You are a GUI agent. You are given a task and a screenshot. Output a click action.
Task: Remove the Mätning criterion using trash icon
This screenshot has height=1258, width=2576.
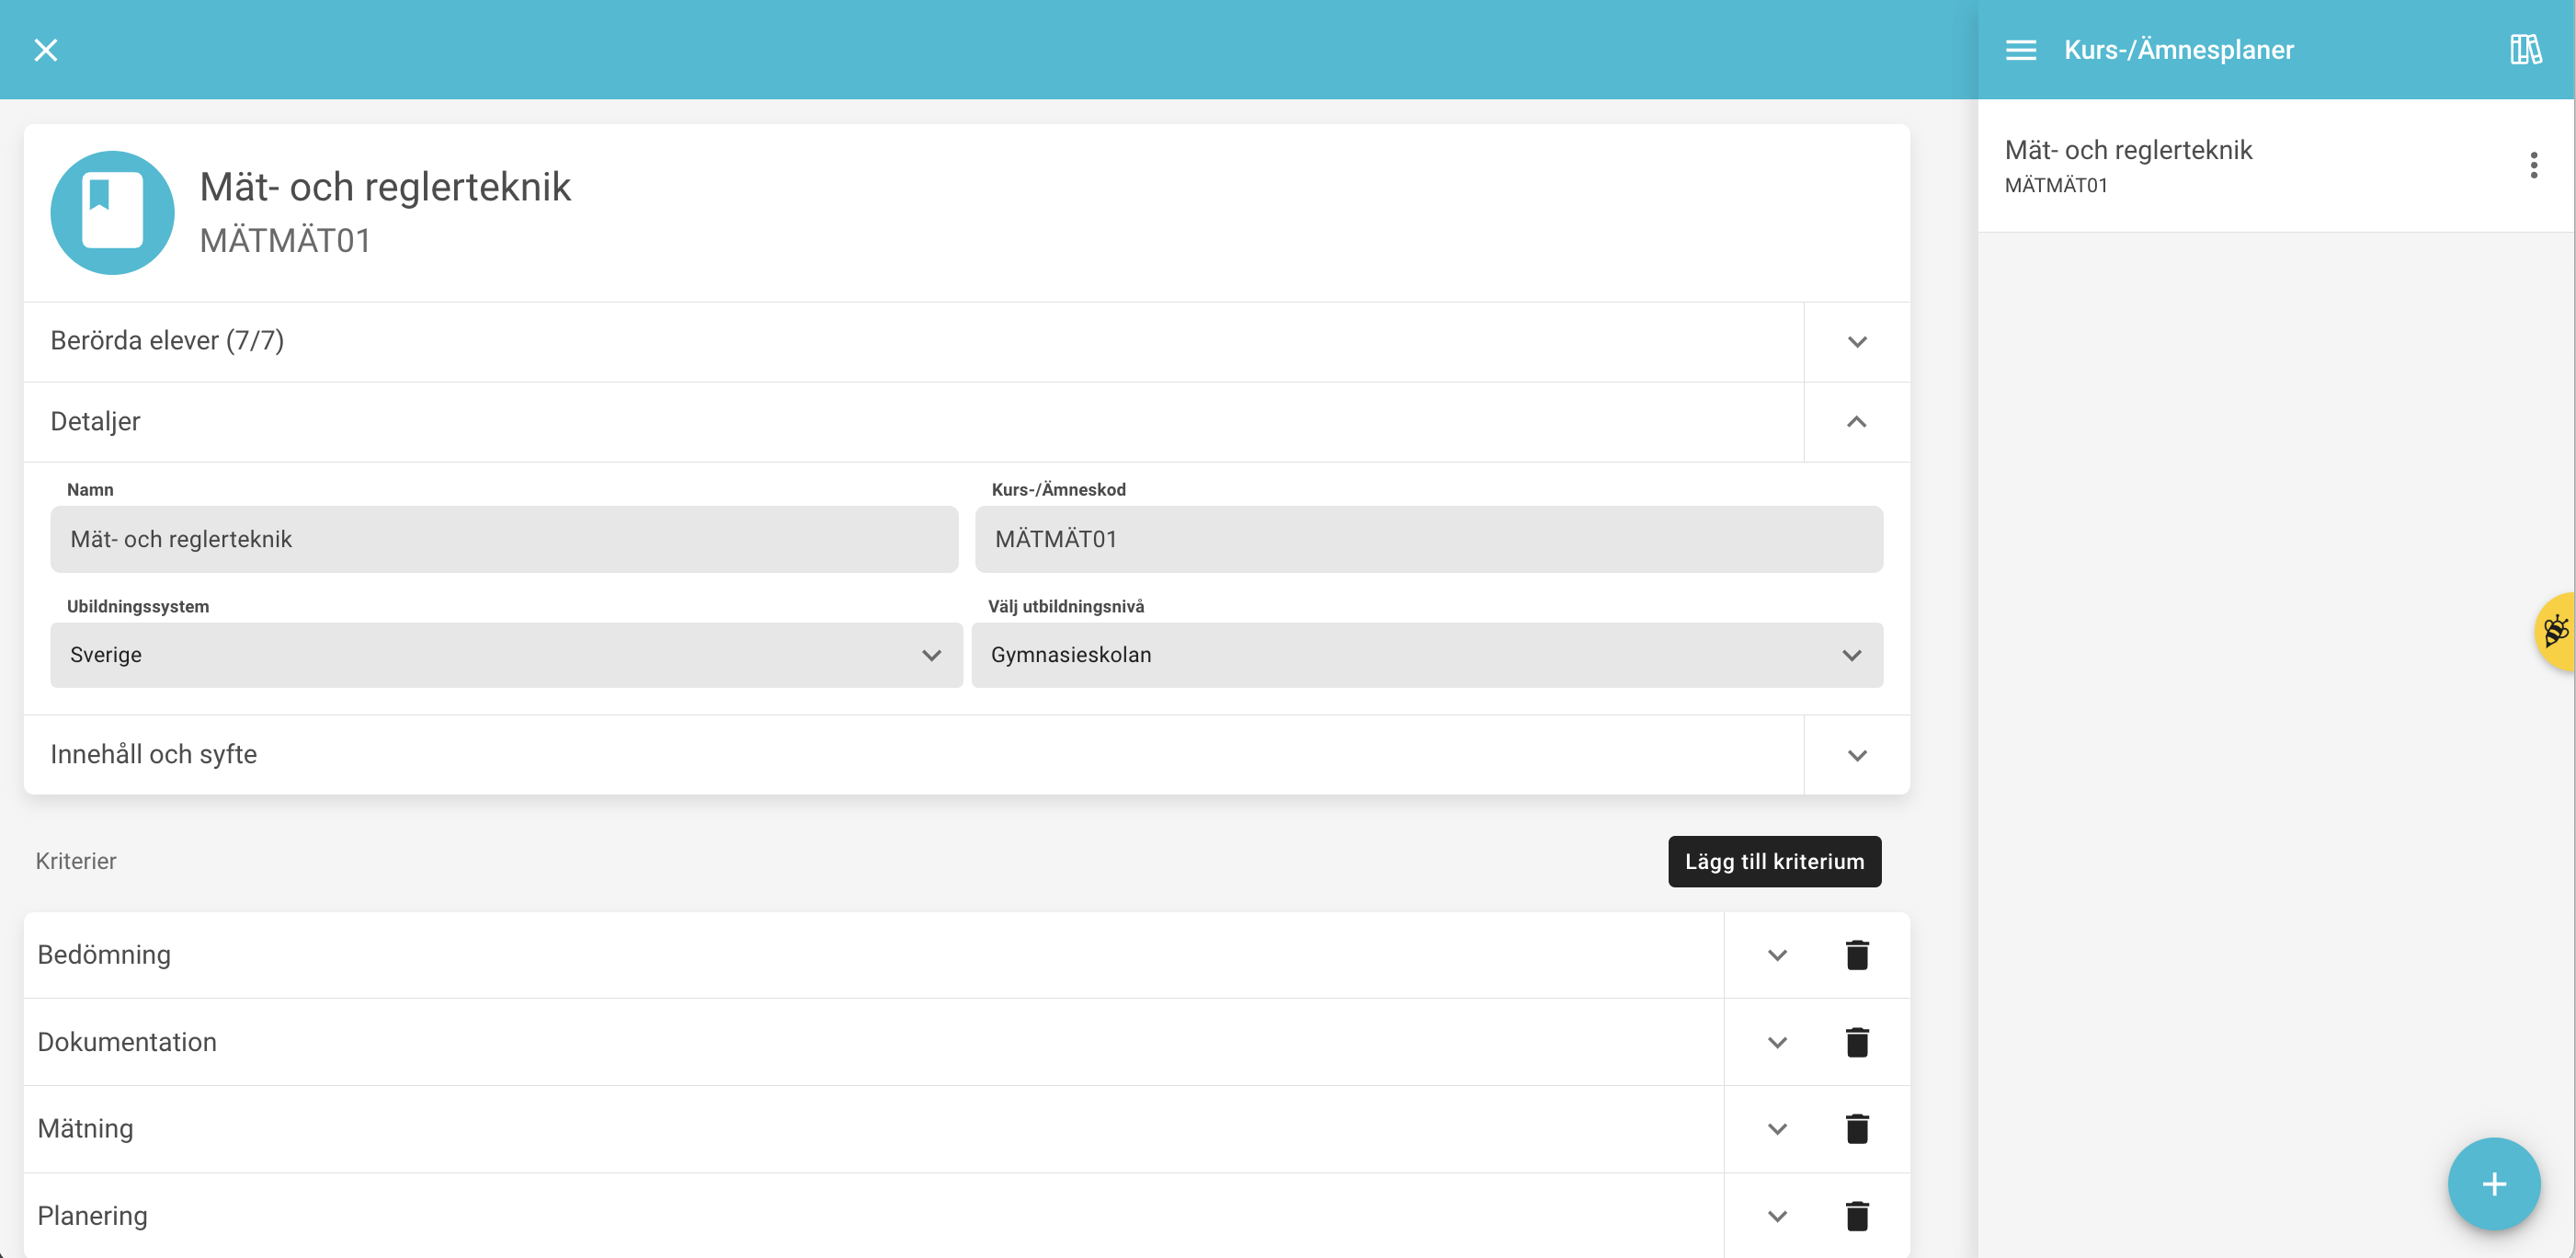point(1856,1129)
